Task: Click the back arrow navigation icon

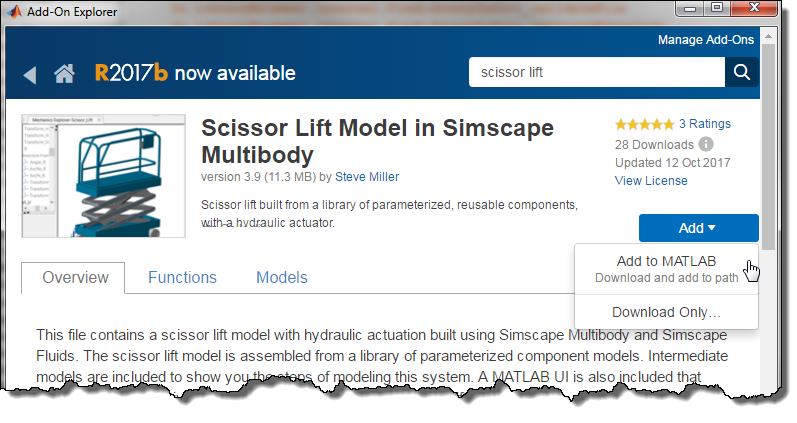Action: (29, 74)
